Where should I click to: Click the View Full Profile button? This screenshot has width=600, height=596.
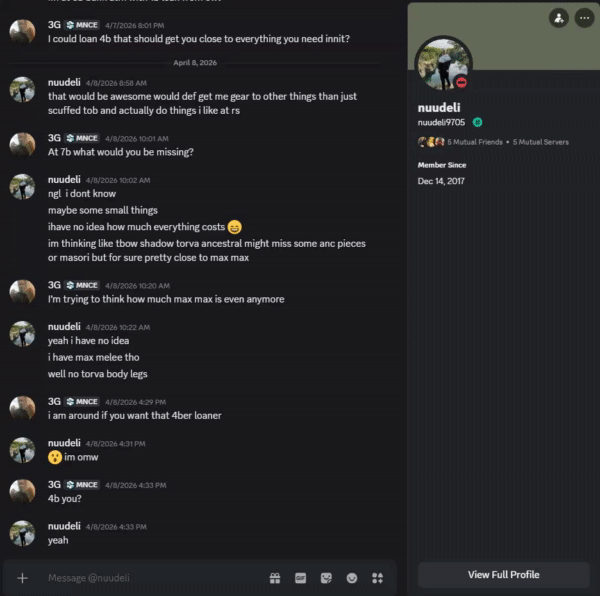pyautogui.click(x=504, y=575)
